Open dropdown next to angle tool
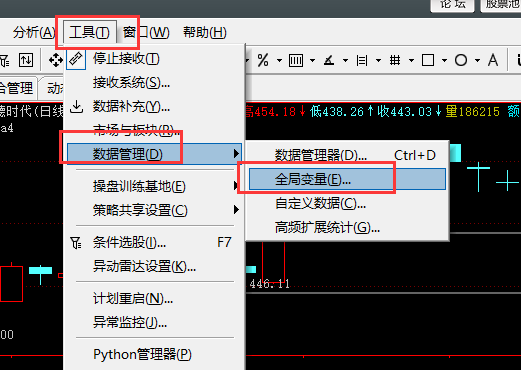521x370 pixels. 345,61
